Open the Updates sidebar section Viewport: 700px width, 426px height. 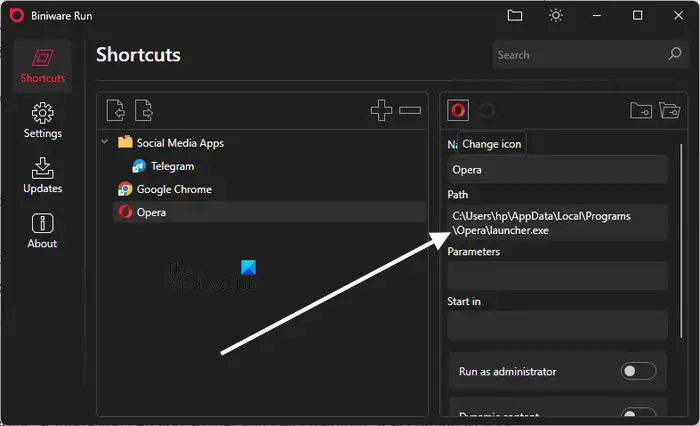42,175
